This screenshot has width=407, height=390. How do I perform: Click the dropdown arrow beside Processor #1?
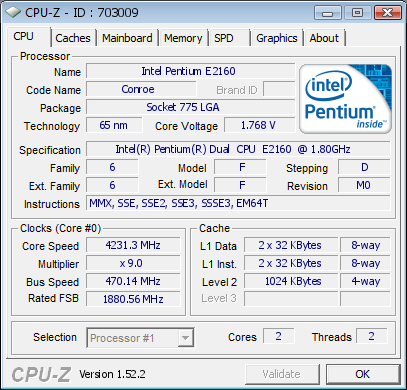(x=185, y=338)
